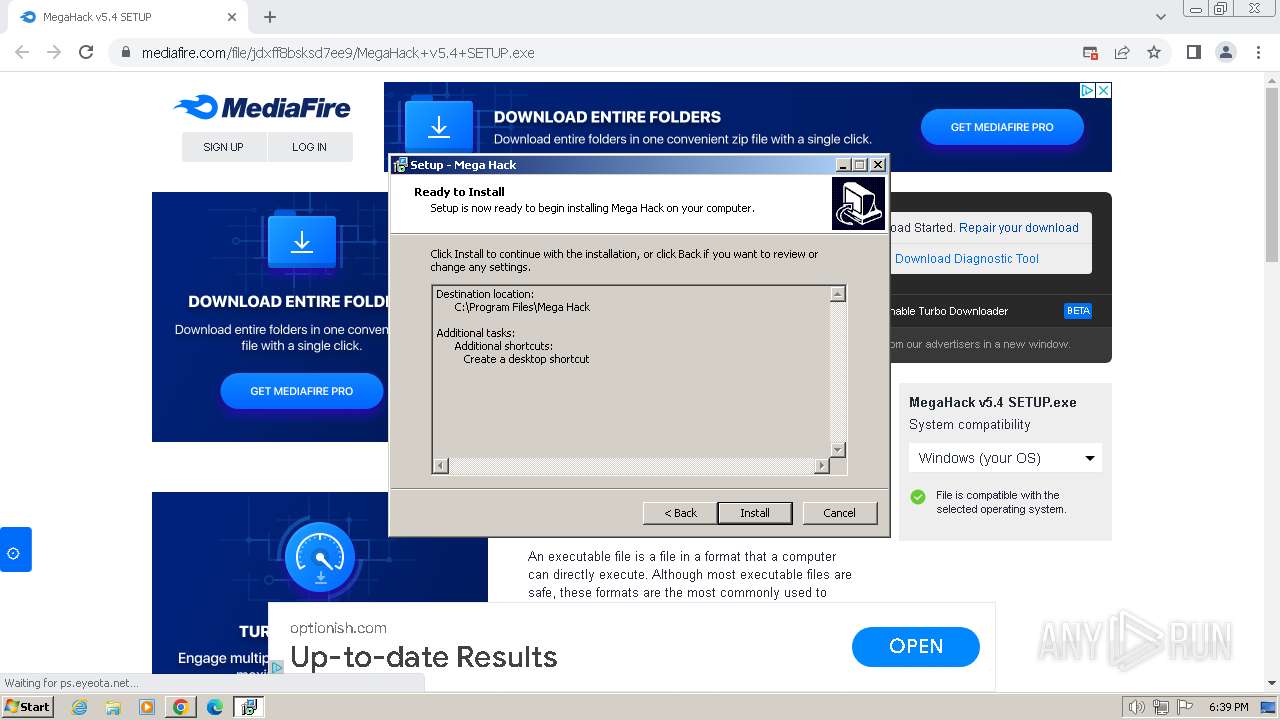Click GET MEDIAFIRE PRO in top banner
Image resolution: width=1280 pixels, height=720 pixels.
[x=1002, y=127]
